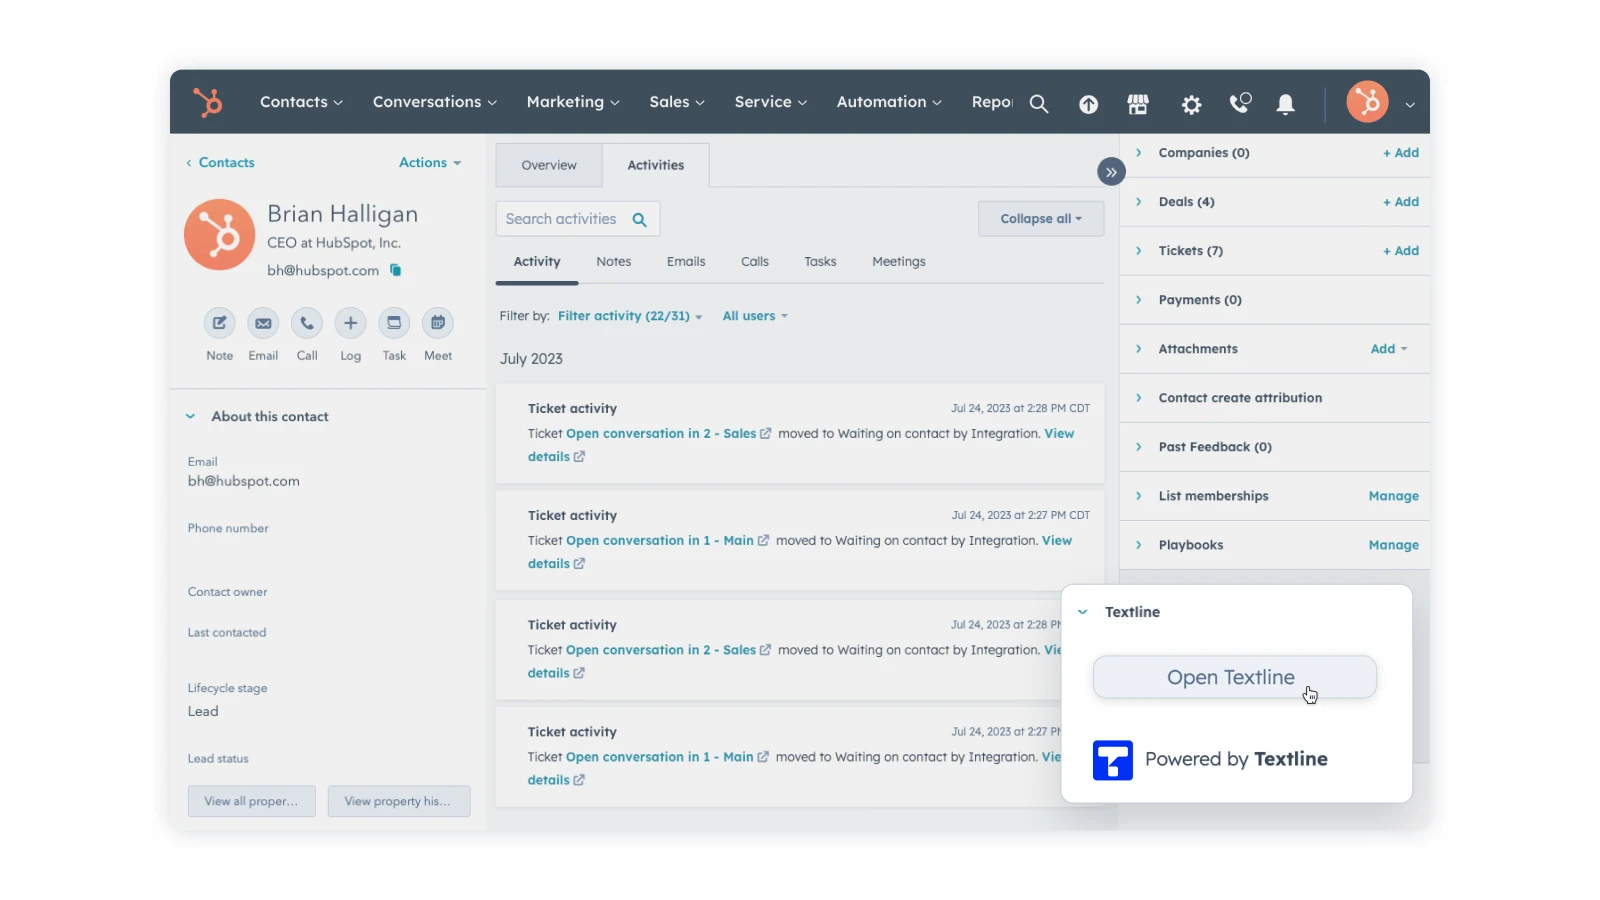This screenshot has width=1600, height=900.
Task: Add a company with + Add
Action: [x=1401, y=153]
